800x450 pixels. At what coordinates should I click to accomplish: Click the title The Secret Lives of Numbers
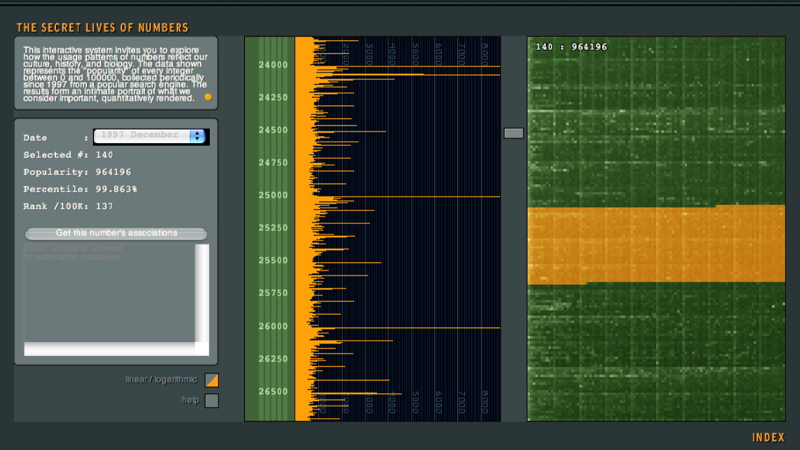[102, 28]
